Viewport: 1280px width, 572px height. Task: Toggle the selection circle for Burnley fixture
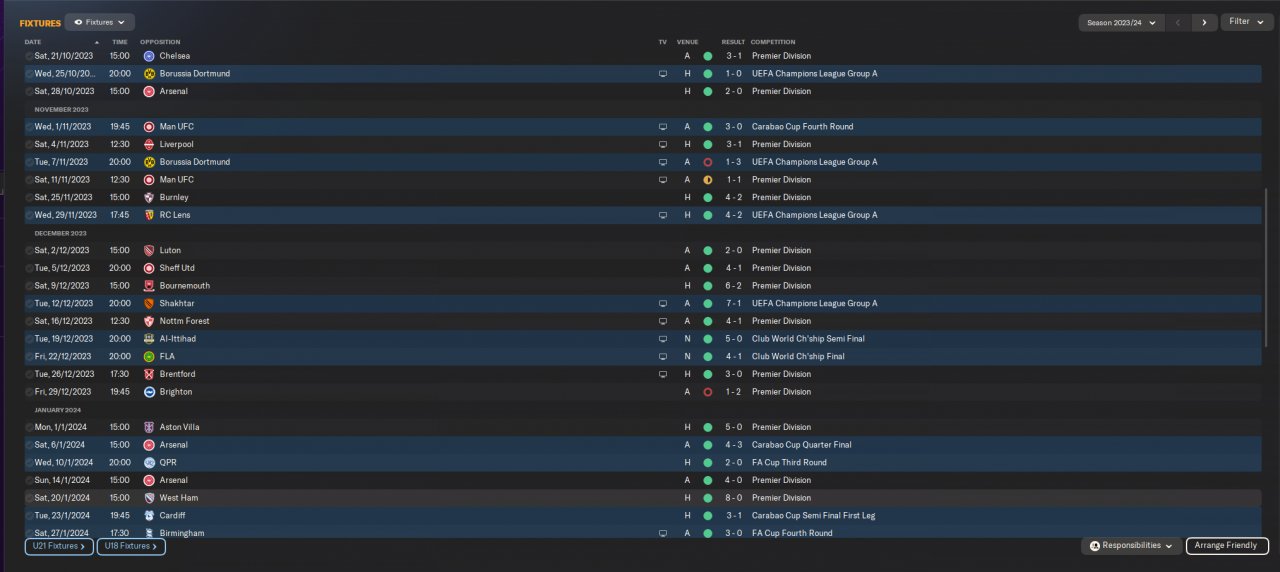29,198
